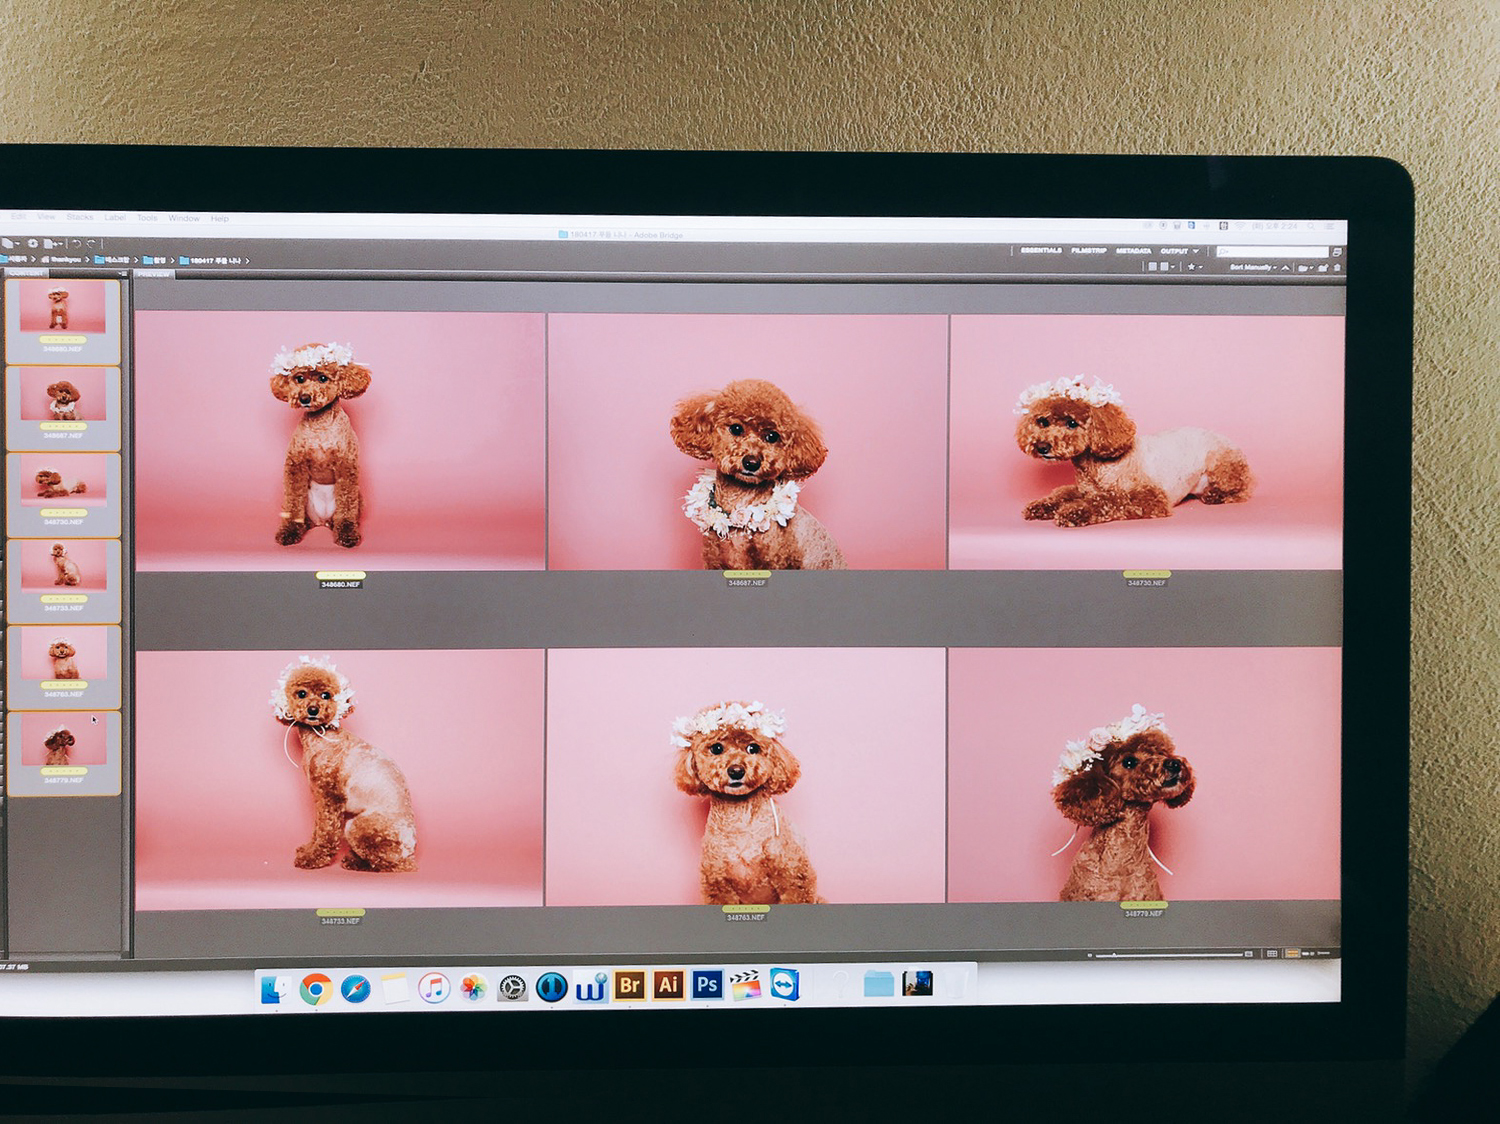
Task: Launch Adobe Illustrator from the dock
Action: 668,986
